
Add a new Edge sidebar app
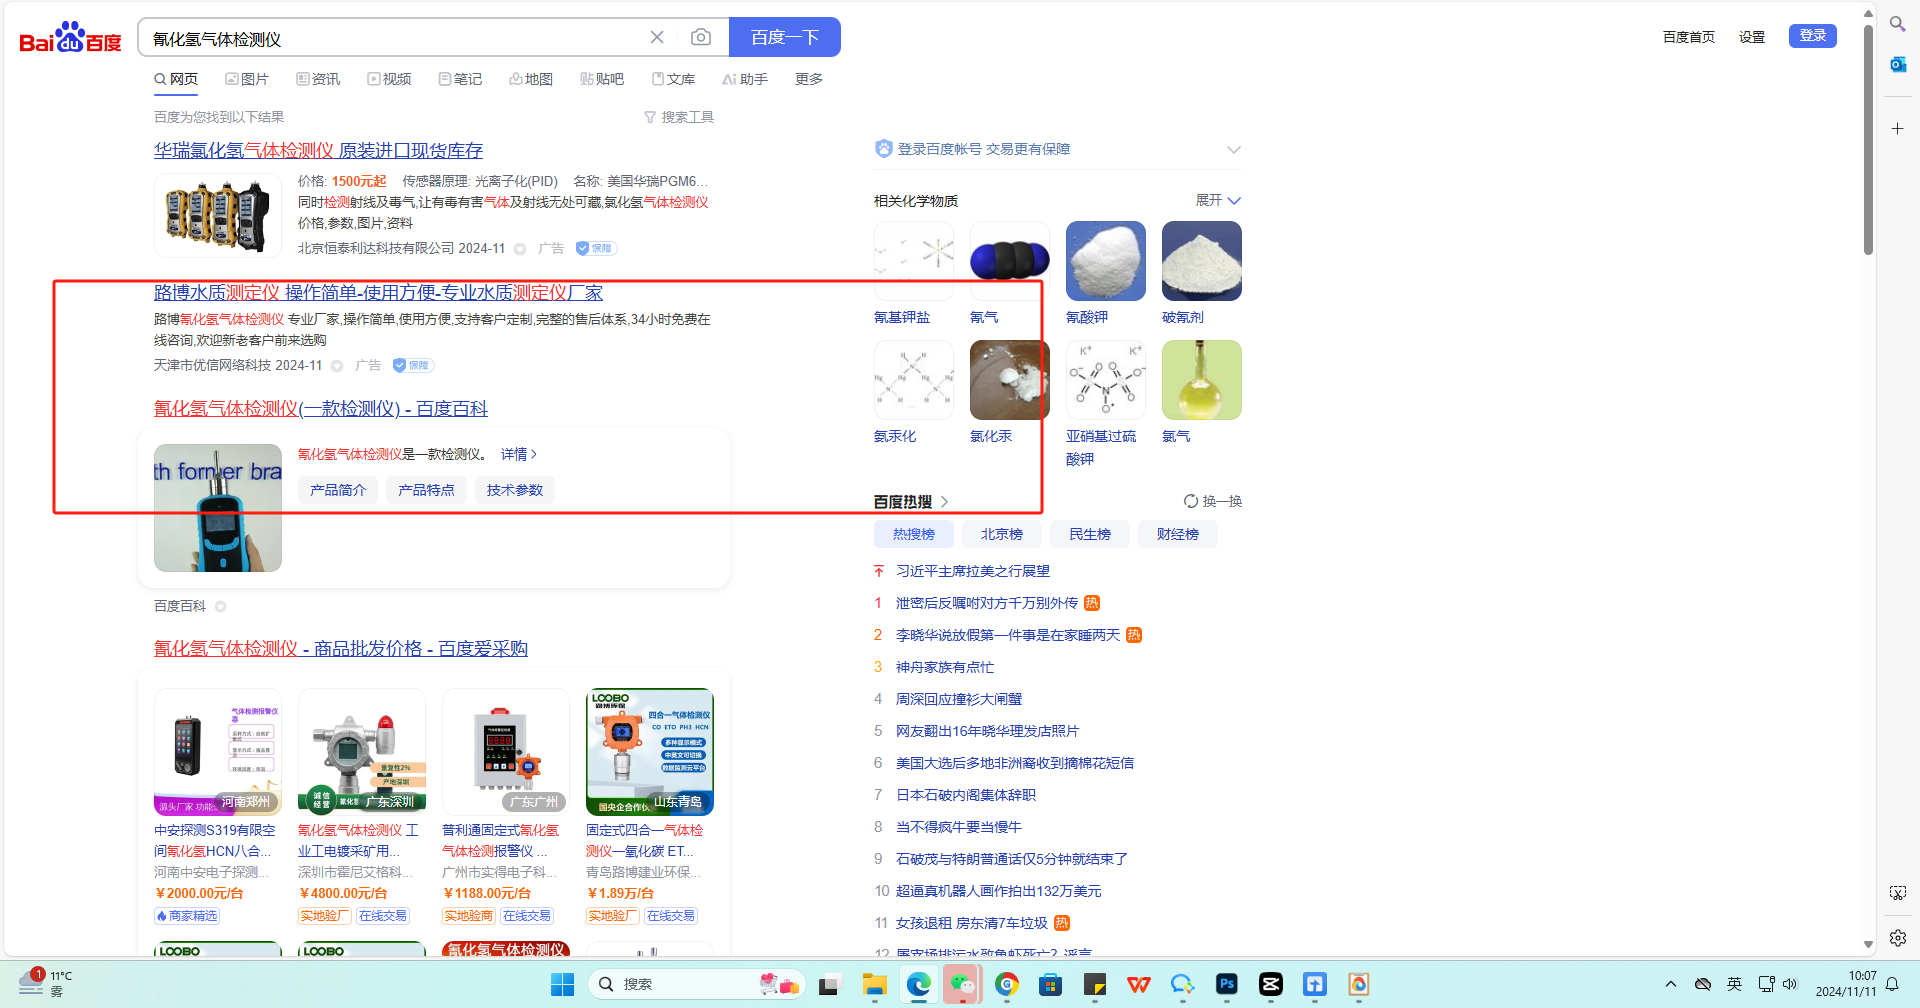click(1897, 128)
